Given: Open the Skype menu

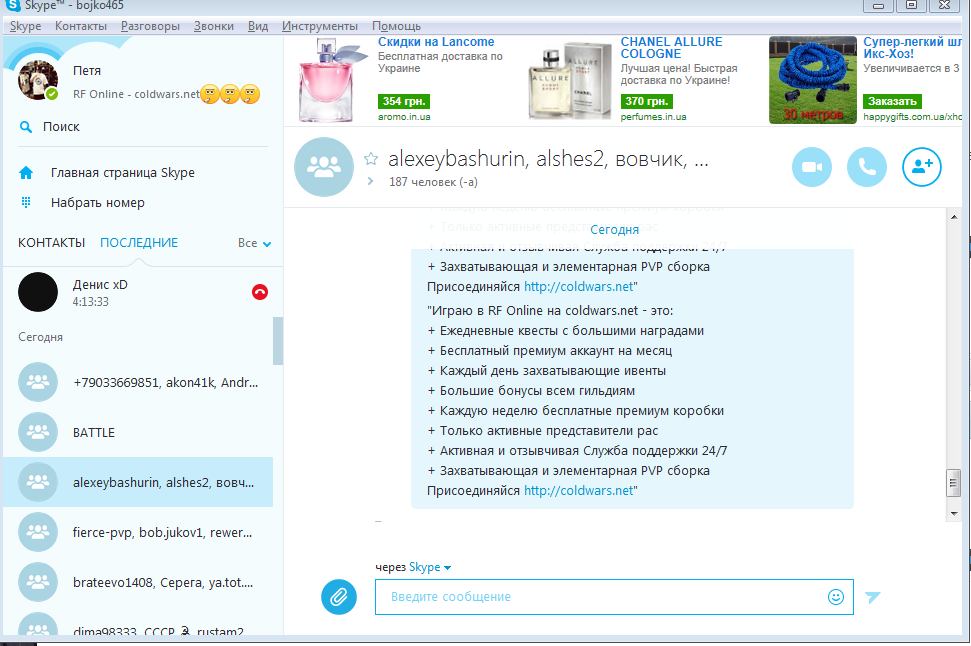Looking at the screenshot, I should [x=25, y=26].
